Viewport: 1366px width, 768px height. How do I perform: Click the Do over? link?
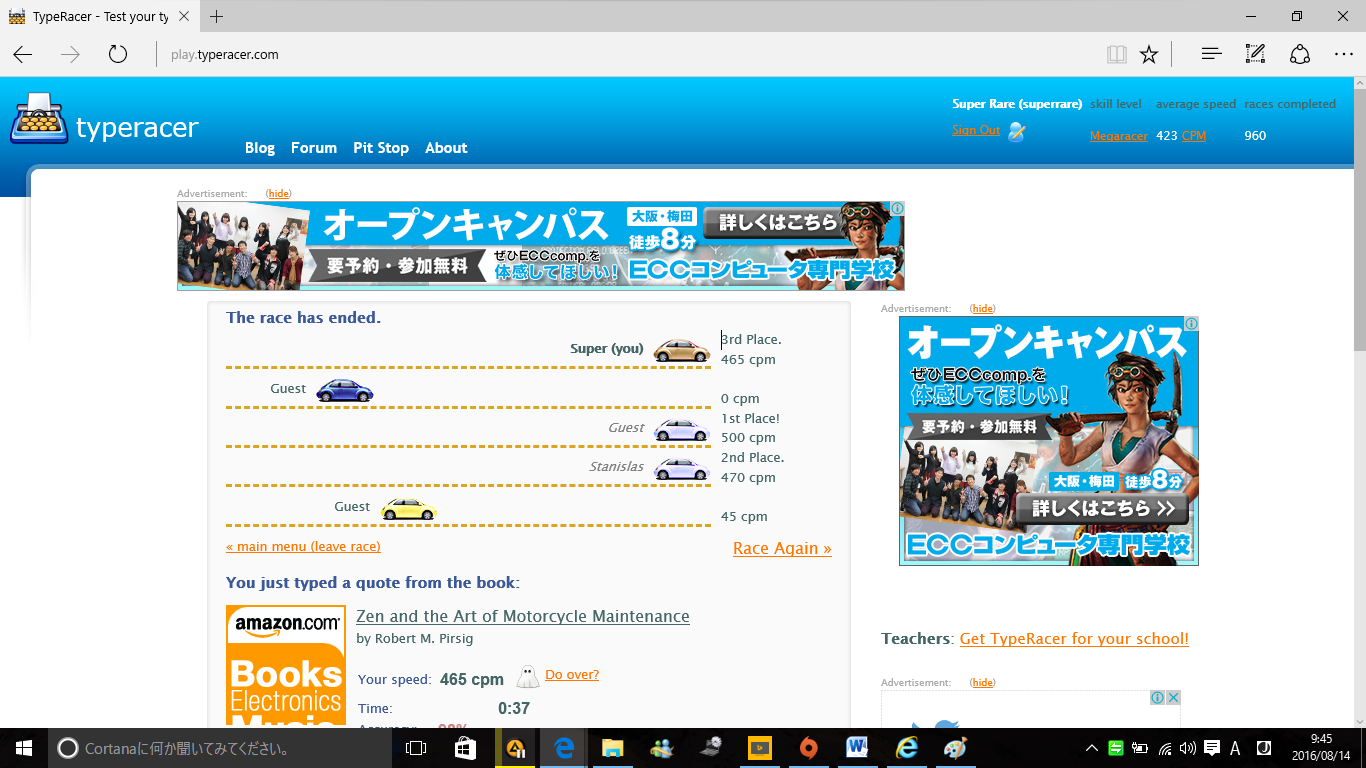point(572,675)
